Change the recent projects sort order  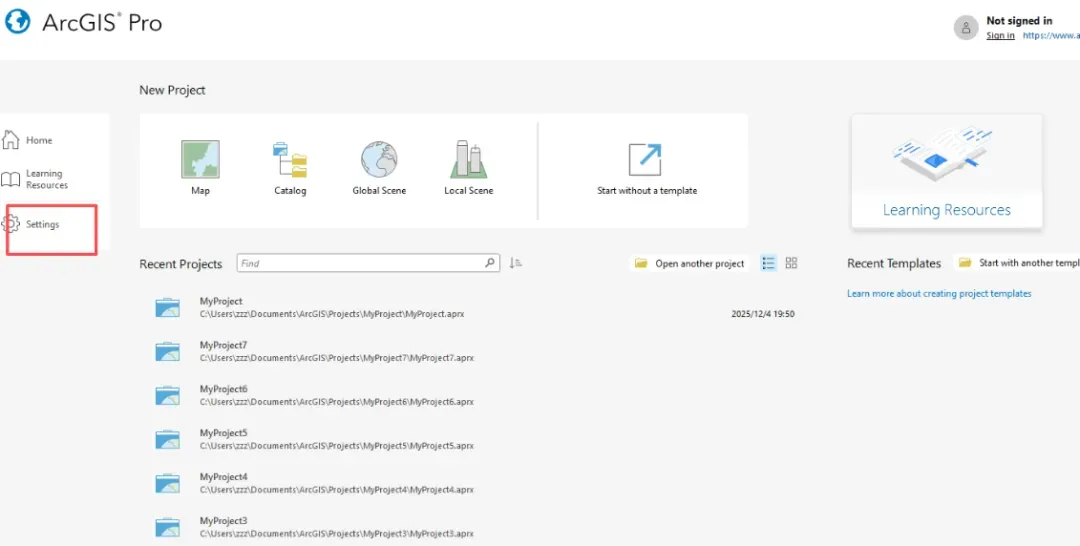[x=515, y=263]
